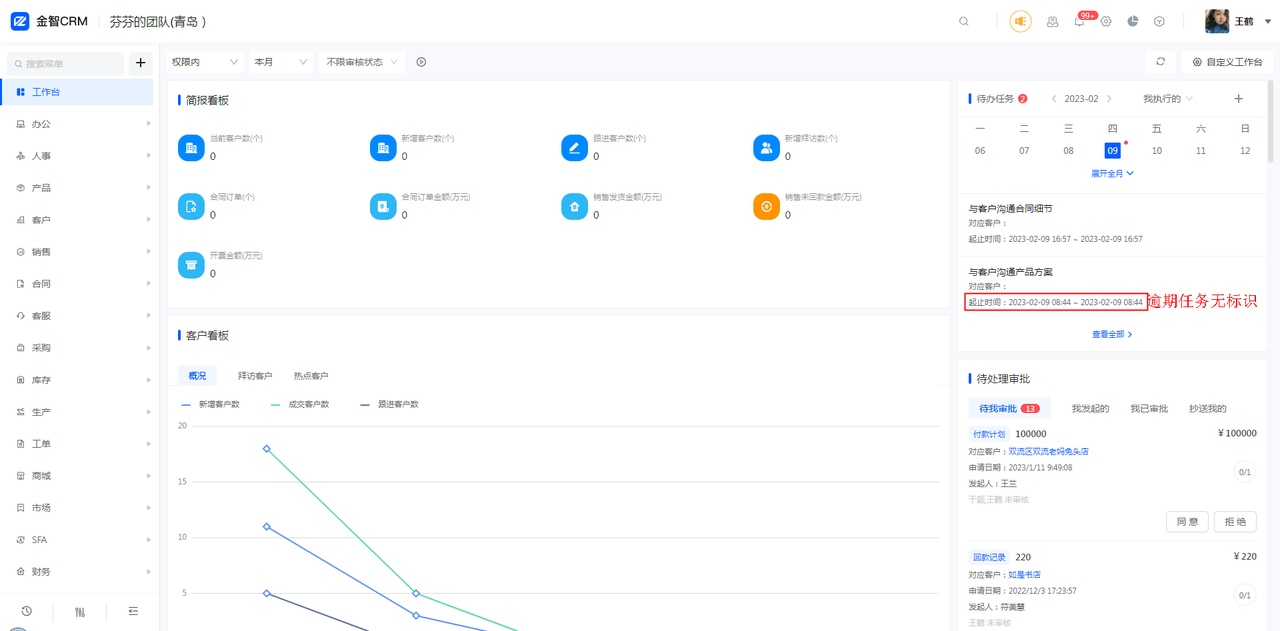Screen dimensions: 1280x631
Task: Open the 权限内 permission dropdown
Action: coord(205,62)
